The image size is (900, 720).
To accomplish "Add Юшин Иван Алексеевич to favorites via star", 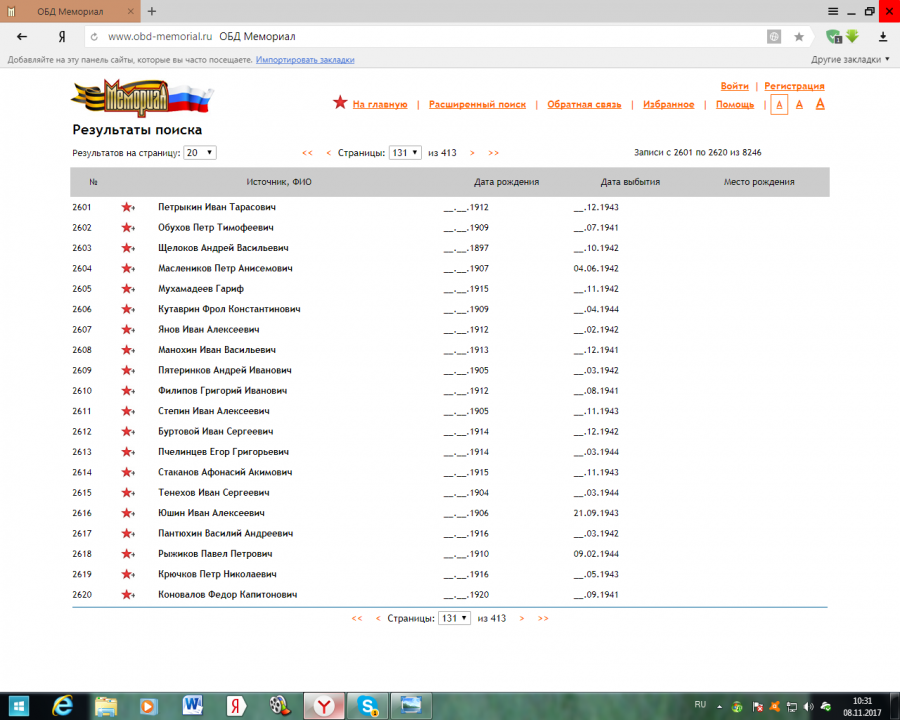I will tap(127, 513).
